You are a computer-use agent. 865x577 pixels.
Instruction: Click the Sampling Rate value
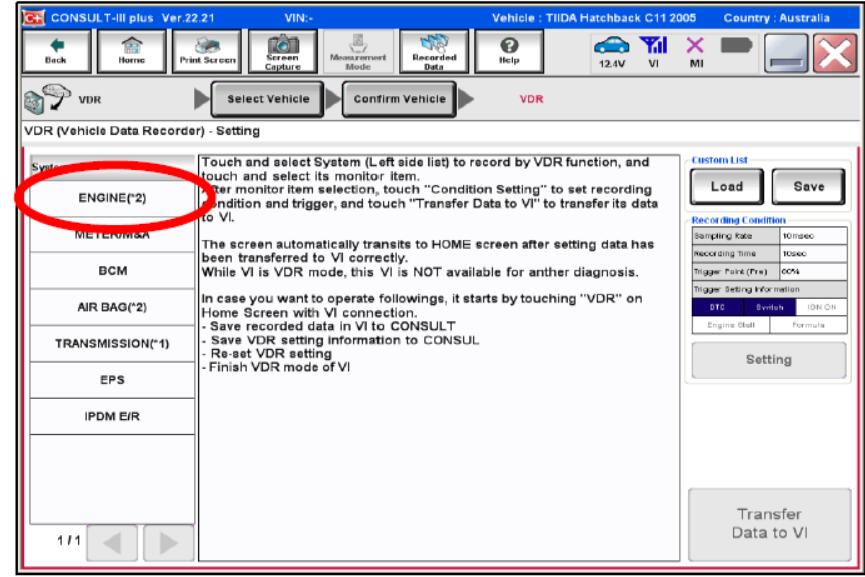(813, 236)
